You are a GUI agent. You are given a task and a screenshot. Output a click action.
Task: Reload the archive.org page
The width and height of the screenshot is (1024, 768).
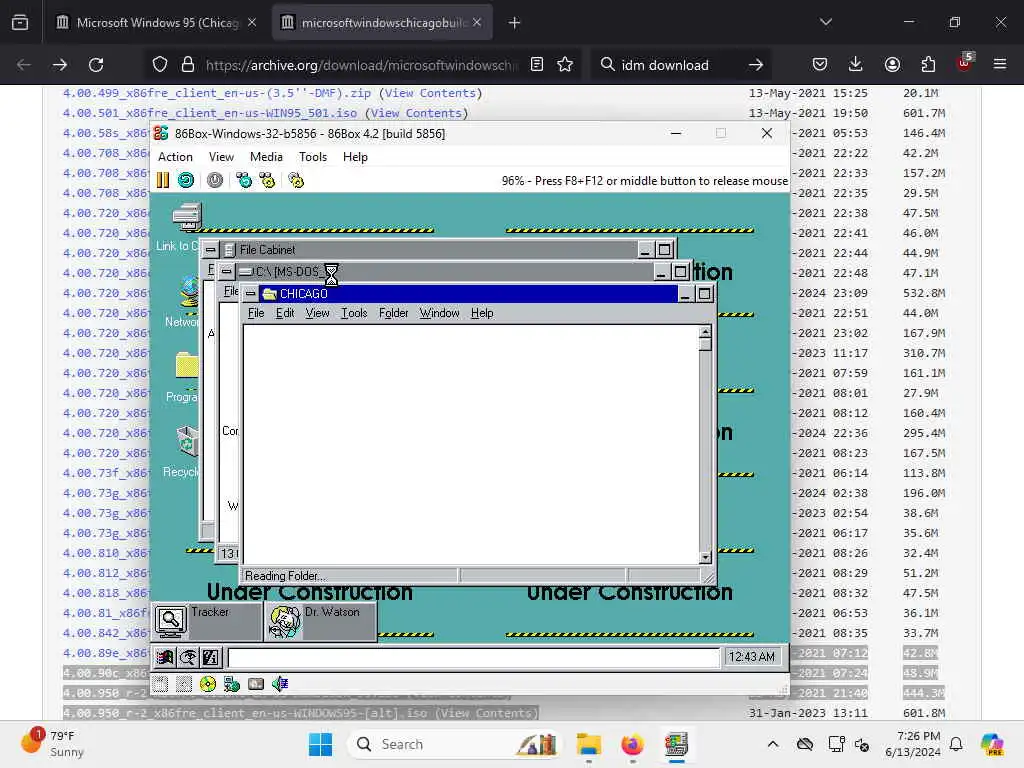96,65
